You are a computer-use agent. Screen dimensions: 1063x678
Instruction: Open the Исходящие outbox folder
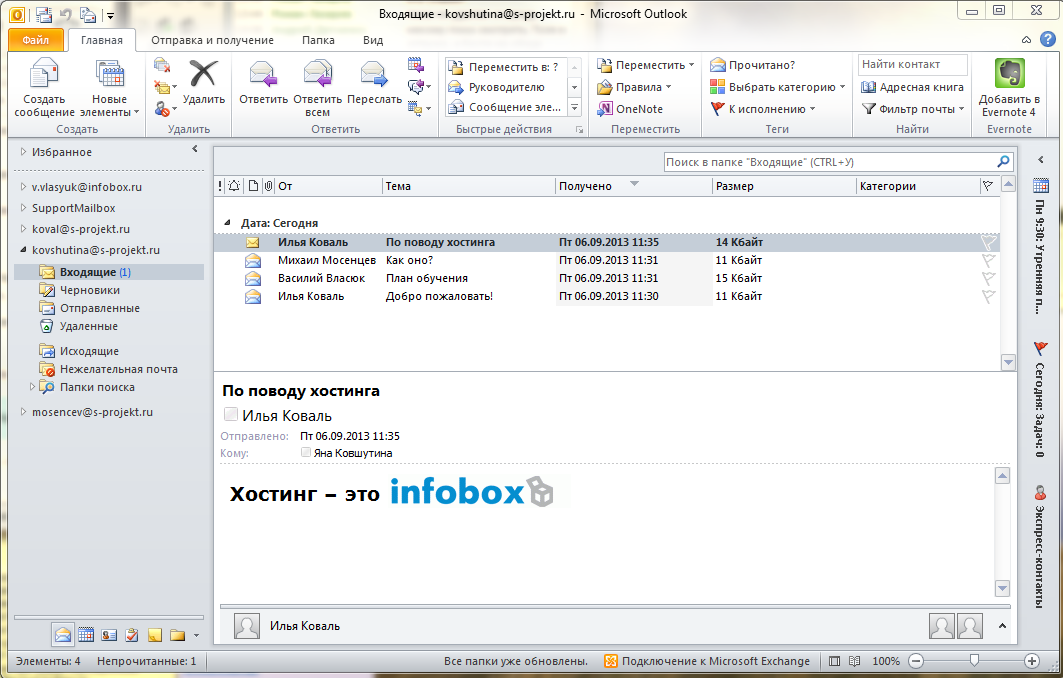coord(89,351)
